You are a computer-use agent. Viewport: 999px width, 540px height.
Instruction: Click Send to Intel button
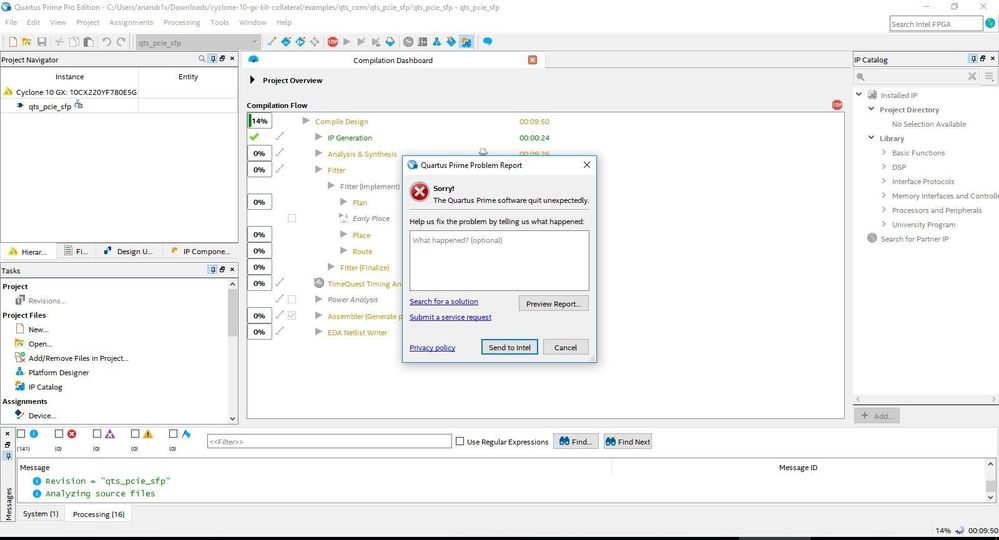[x=510, y=348]
